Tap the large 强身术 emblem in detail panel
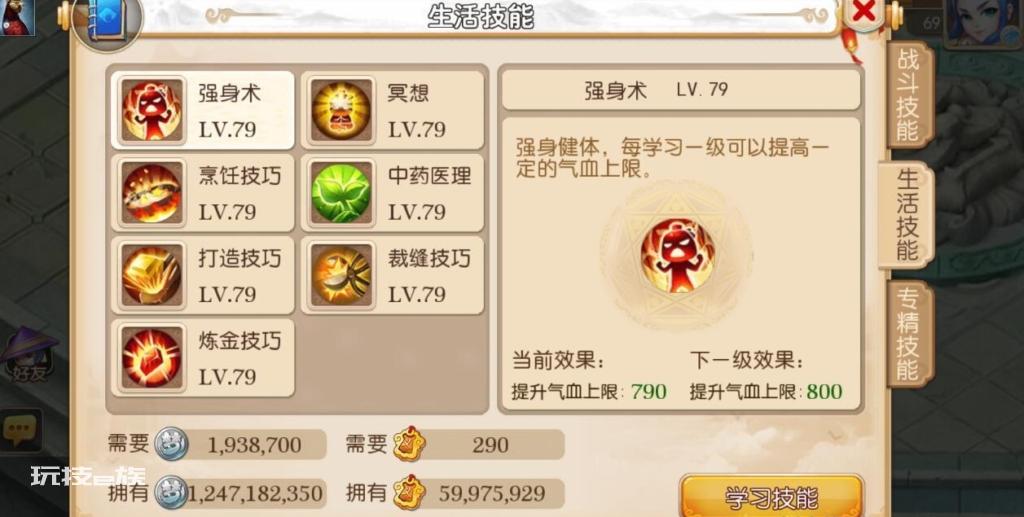Screen dimensions: 1024x517 coord(677,255)
